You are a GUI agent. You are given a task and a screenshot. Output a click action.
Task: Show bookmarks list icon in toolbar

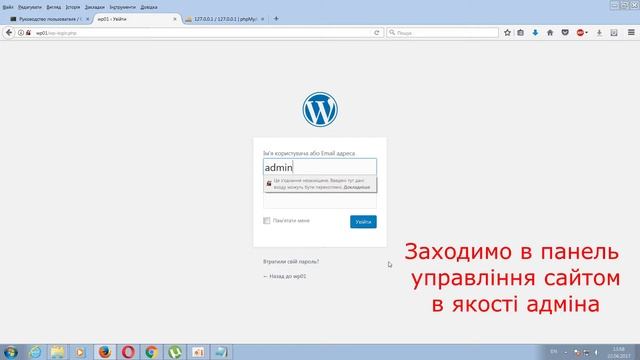pyautogui.click(x=520, y=33)
